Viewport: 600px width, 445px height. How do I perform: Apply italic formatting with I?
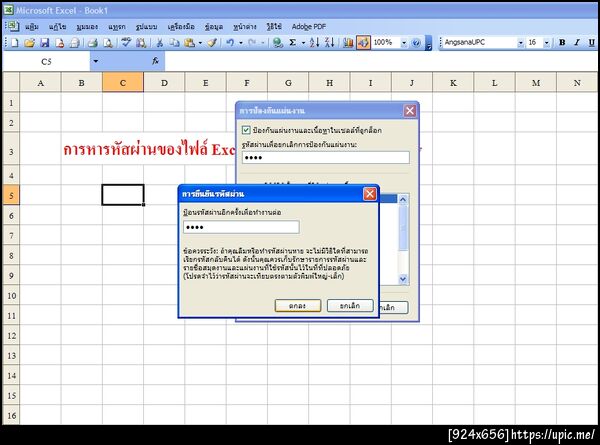tap(577, 42)
